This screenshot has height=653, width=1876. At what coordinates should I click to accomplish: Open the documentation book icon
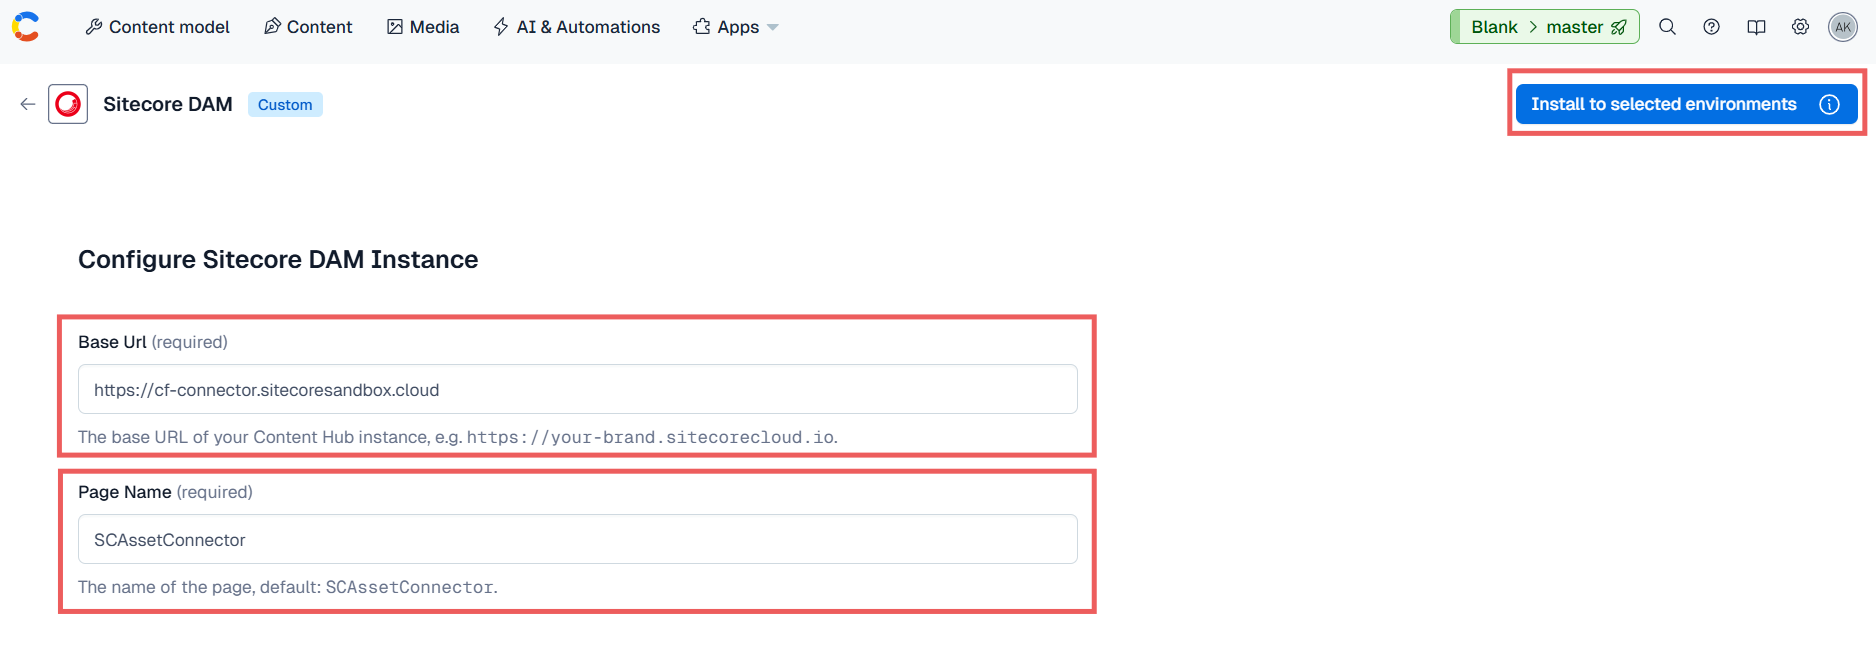1756,27
